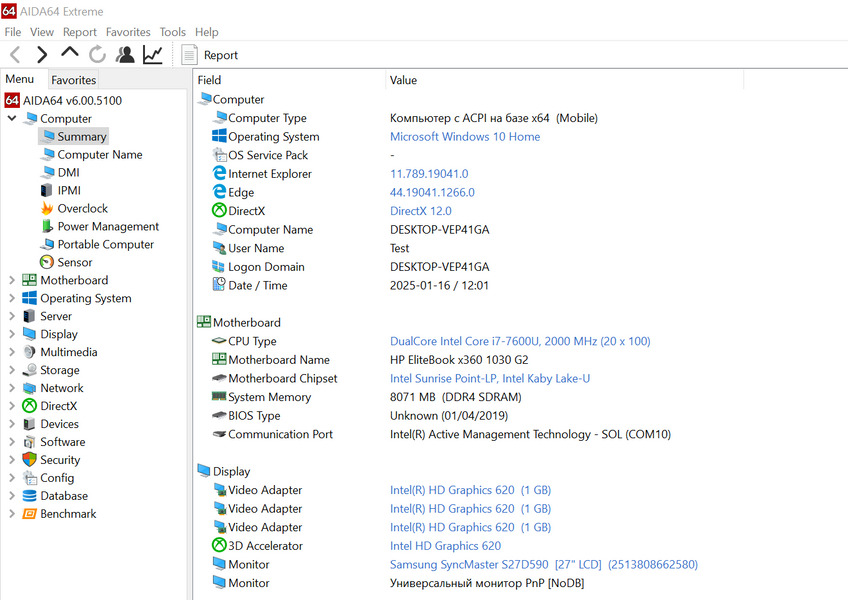Select the AIDA64 v6.00.5100 root item
This screenshot has width=848, height=600.
pos(63,100)
